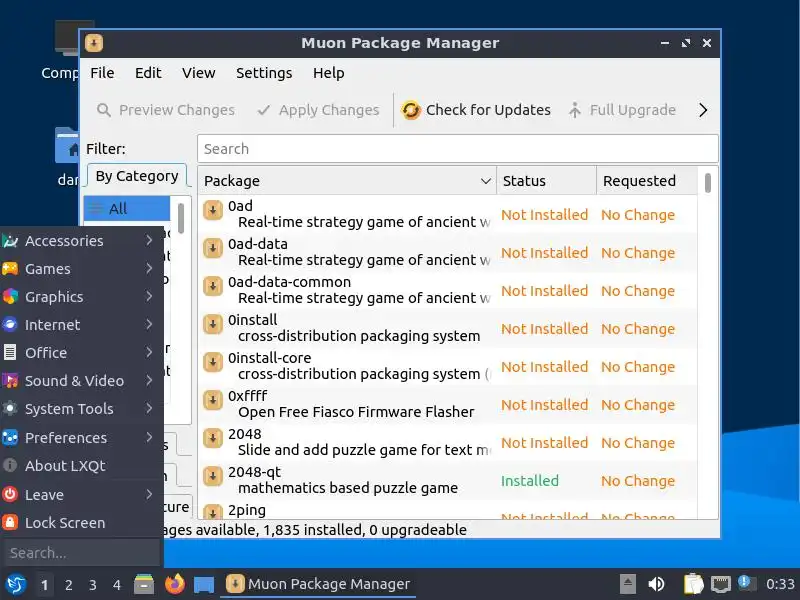Viewport: 800px width, 600px height.
Task: Expand the Leave submenu
Action: coord(82,495)
